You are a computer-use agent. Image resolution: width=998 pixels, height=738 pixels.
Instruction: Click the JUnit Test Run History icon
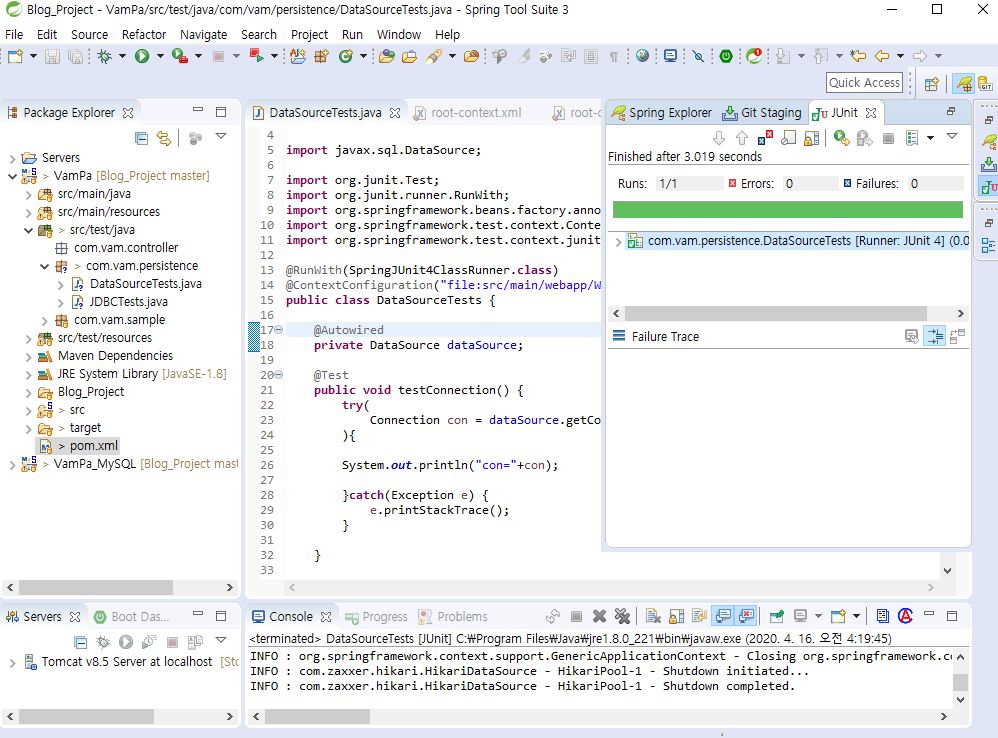(912, 138)
